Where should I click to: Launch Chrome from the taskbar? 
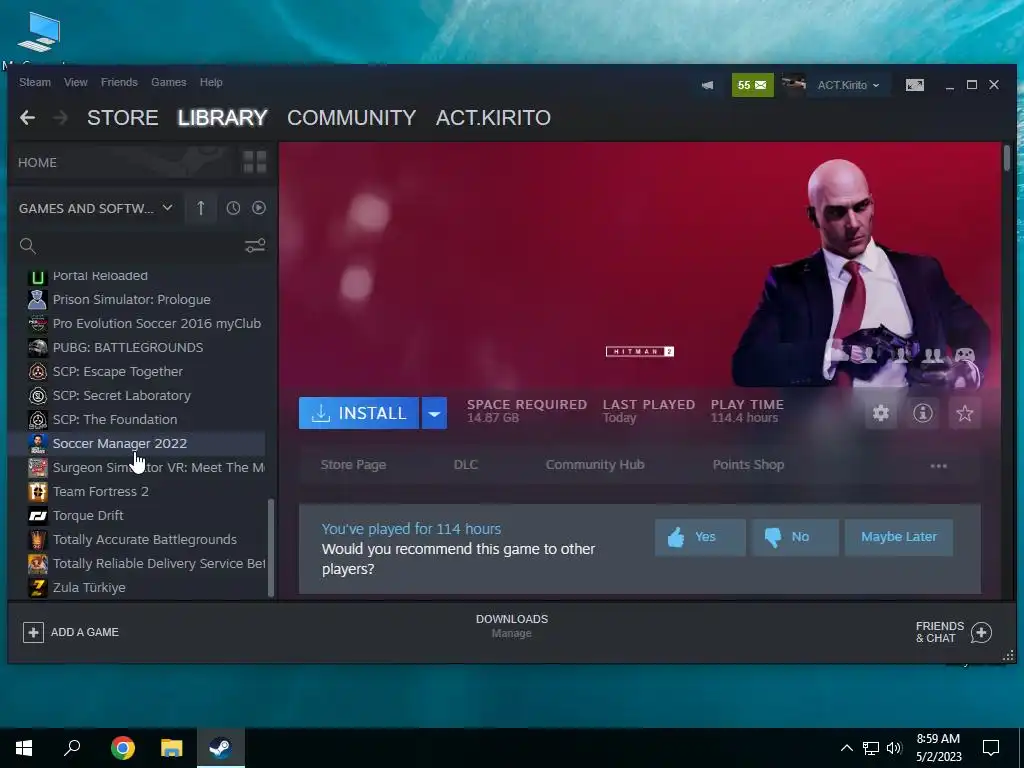pos(122,748)
